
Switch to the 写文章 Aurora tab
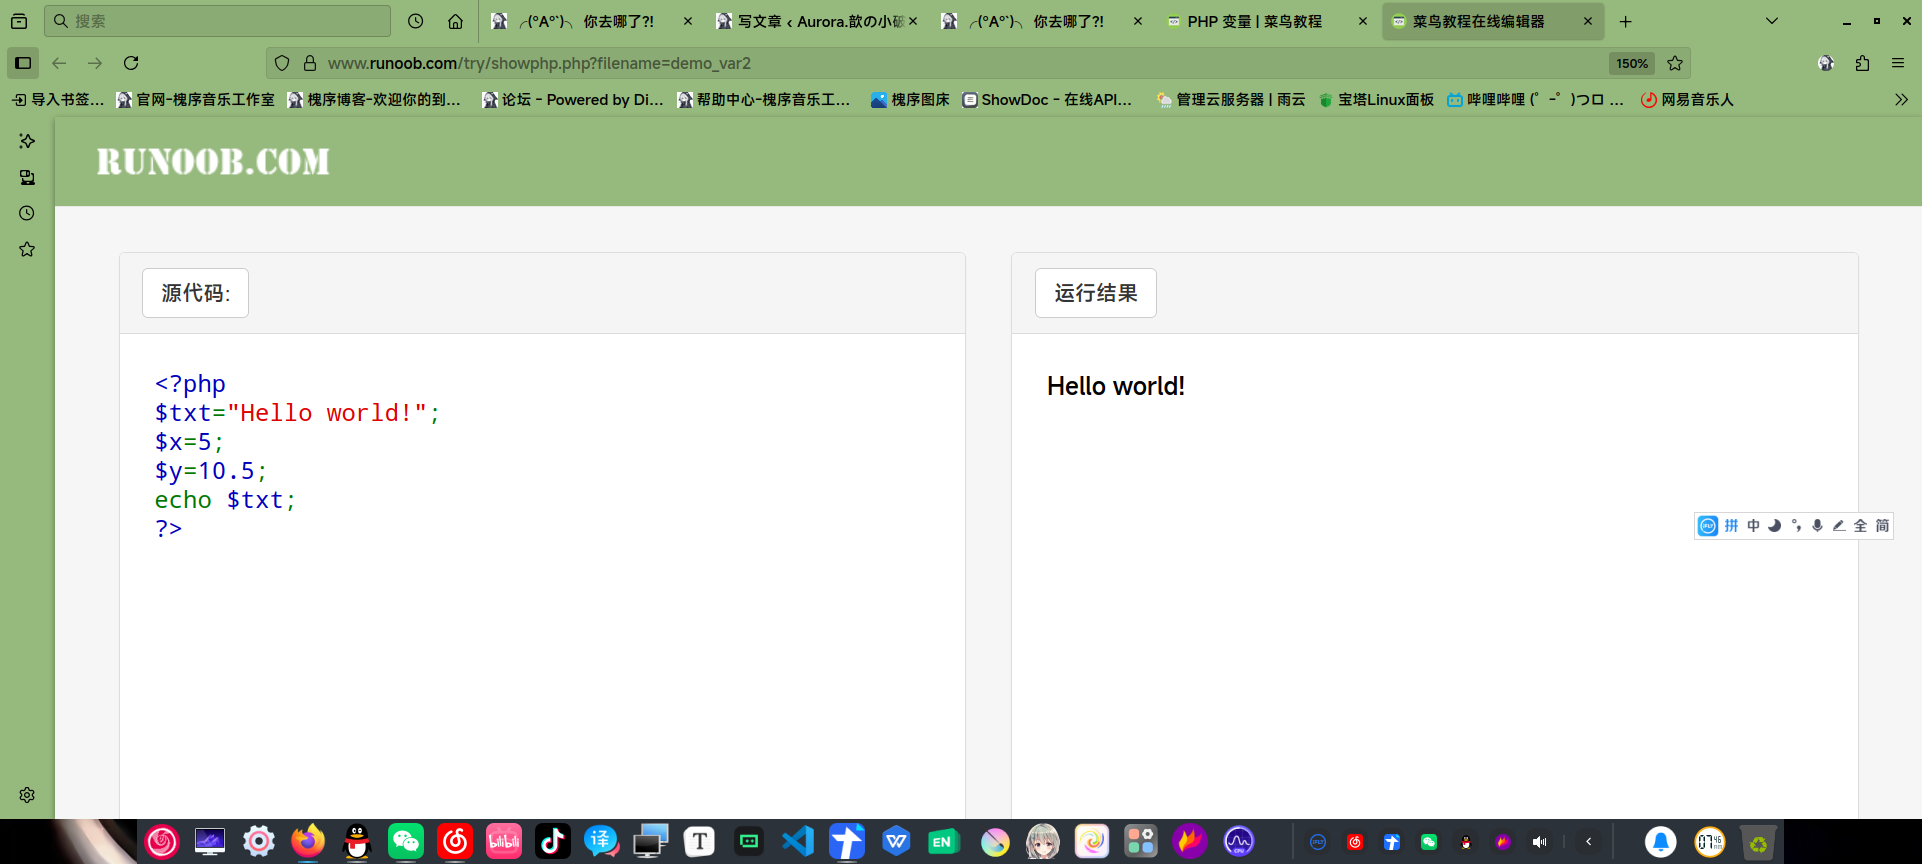(x=816, y=21)
